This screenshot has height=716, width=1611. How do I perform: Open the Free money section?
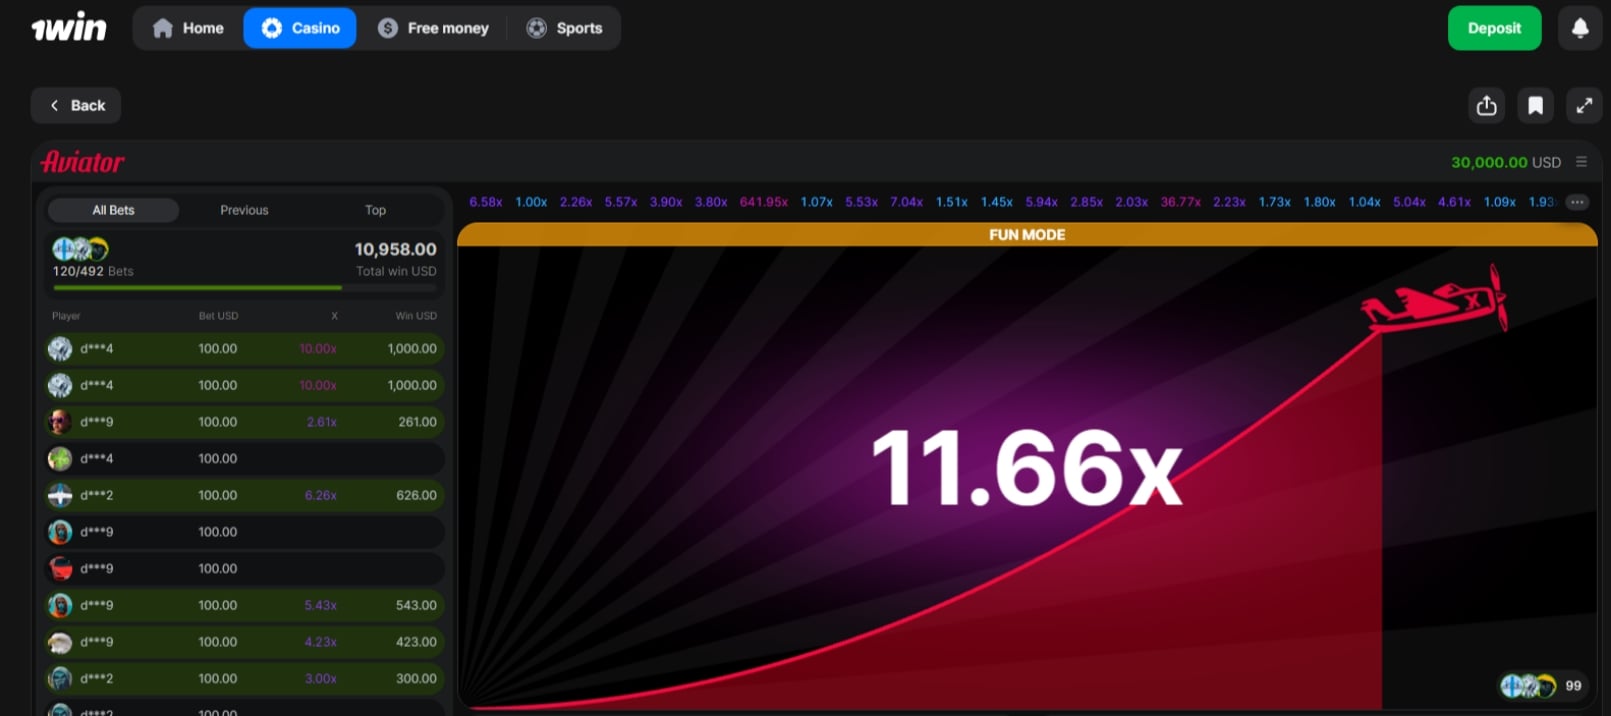[434, 28]
